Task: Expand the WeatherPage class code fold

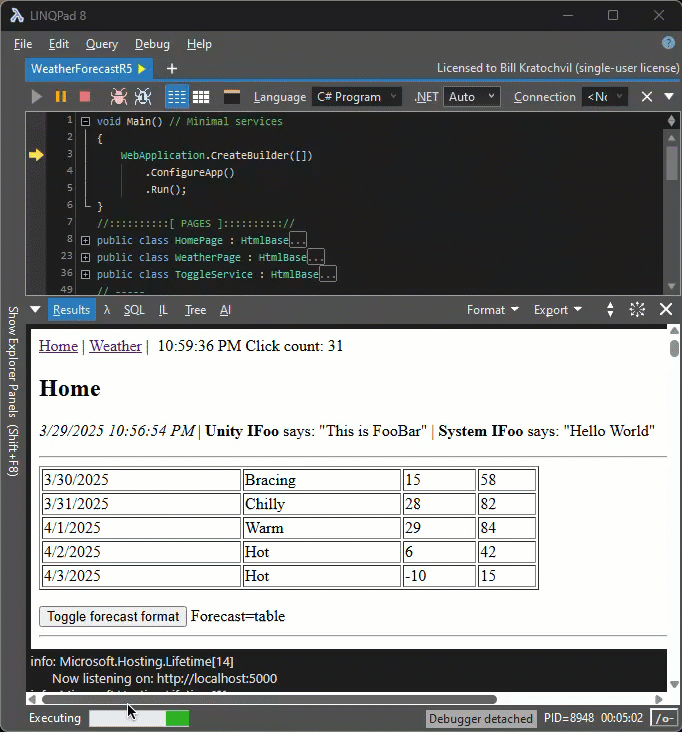Action: pos(85,257)
